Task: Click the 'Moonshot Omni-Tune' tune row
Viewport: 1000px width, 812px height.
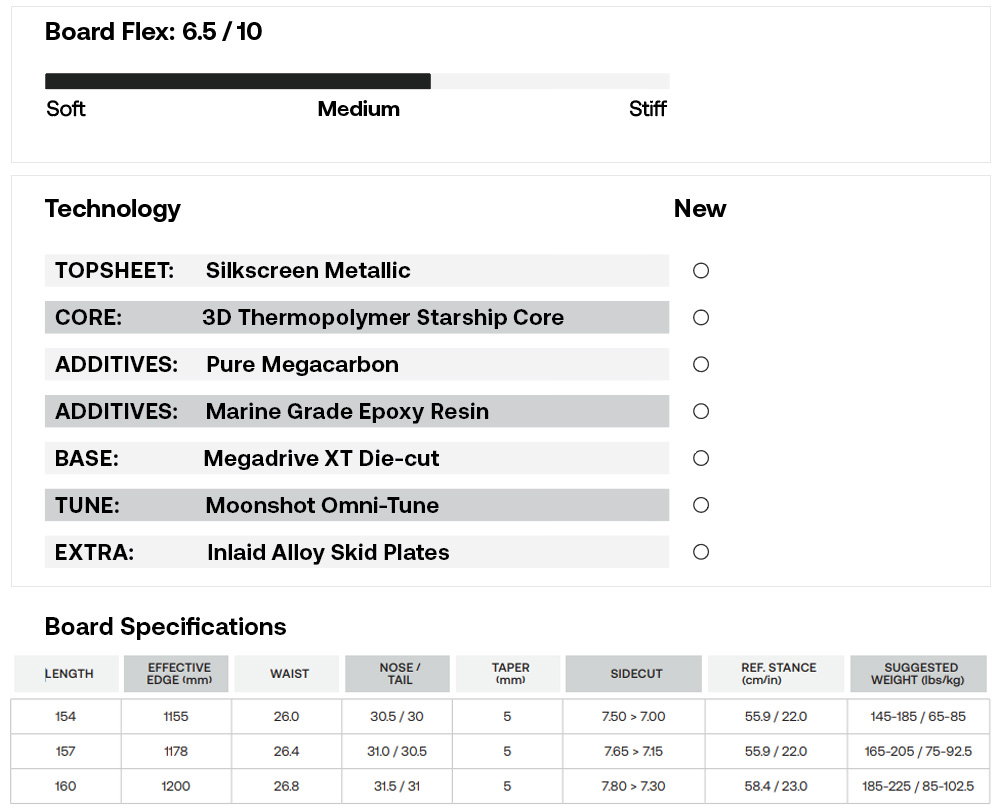Action: click(357, 505)
